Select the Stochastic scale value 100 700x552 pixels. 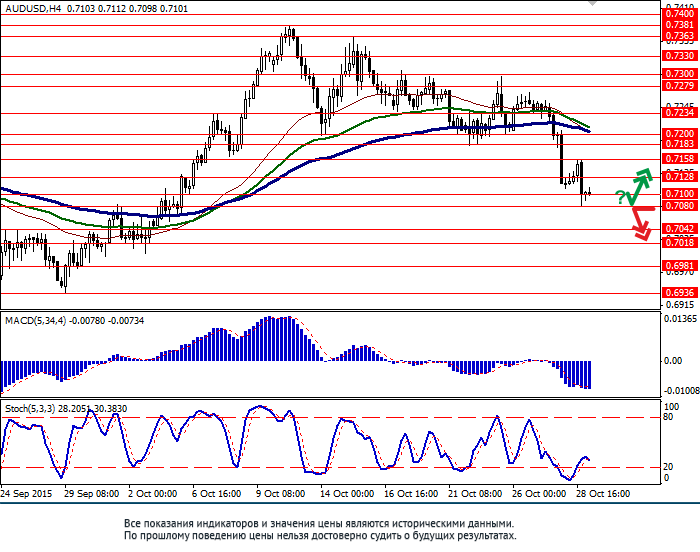pos(672,407)
